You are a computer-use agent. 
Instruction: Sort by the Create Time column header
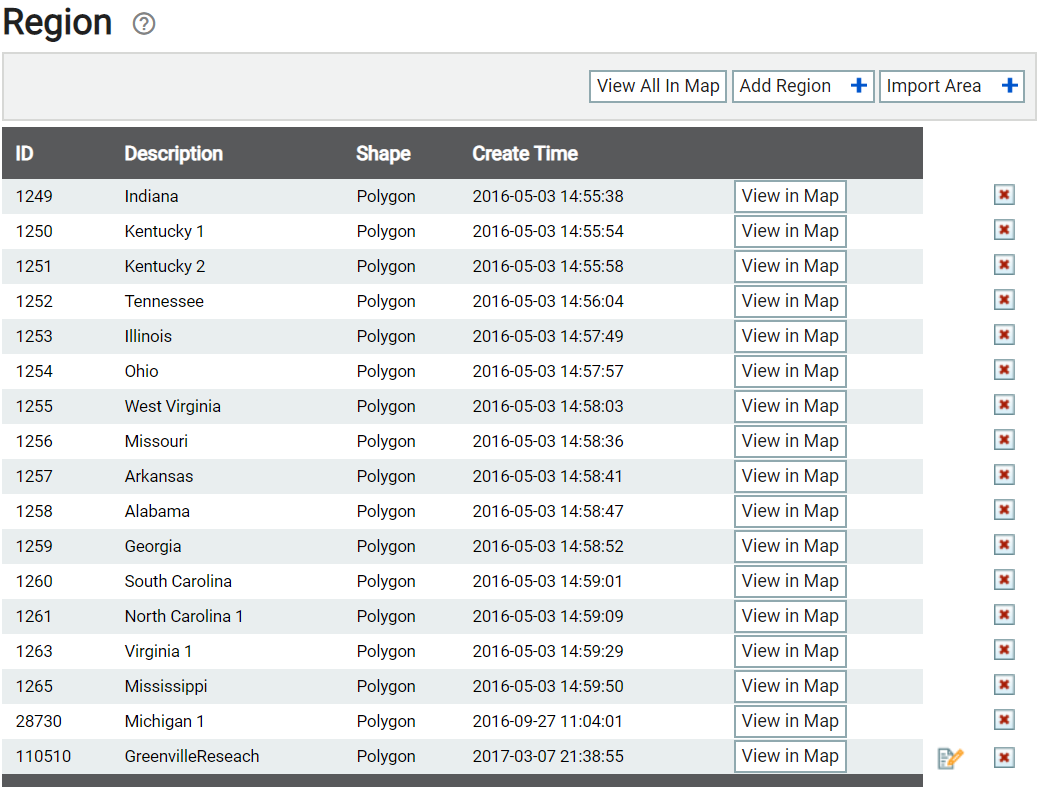(x=525, y=154)
